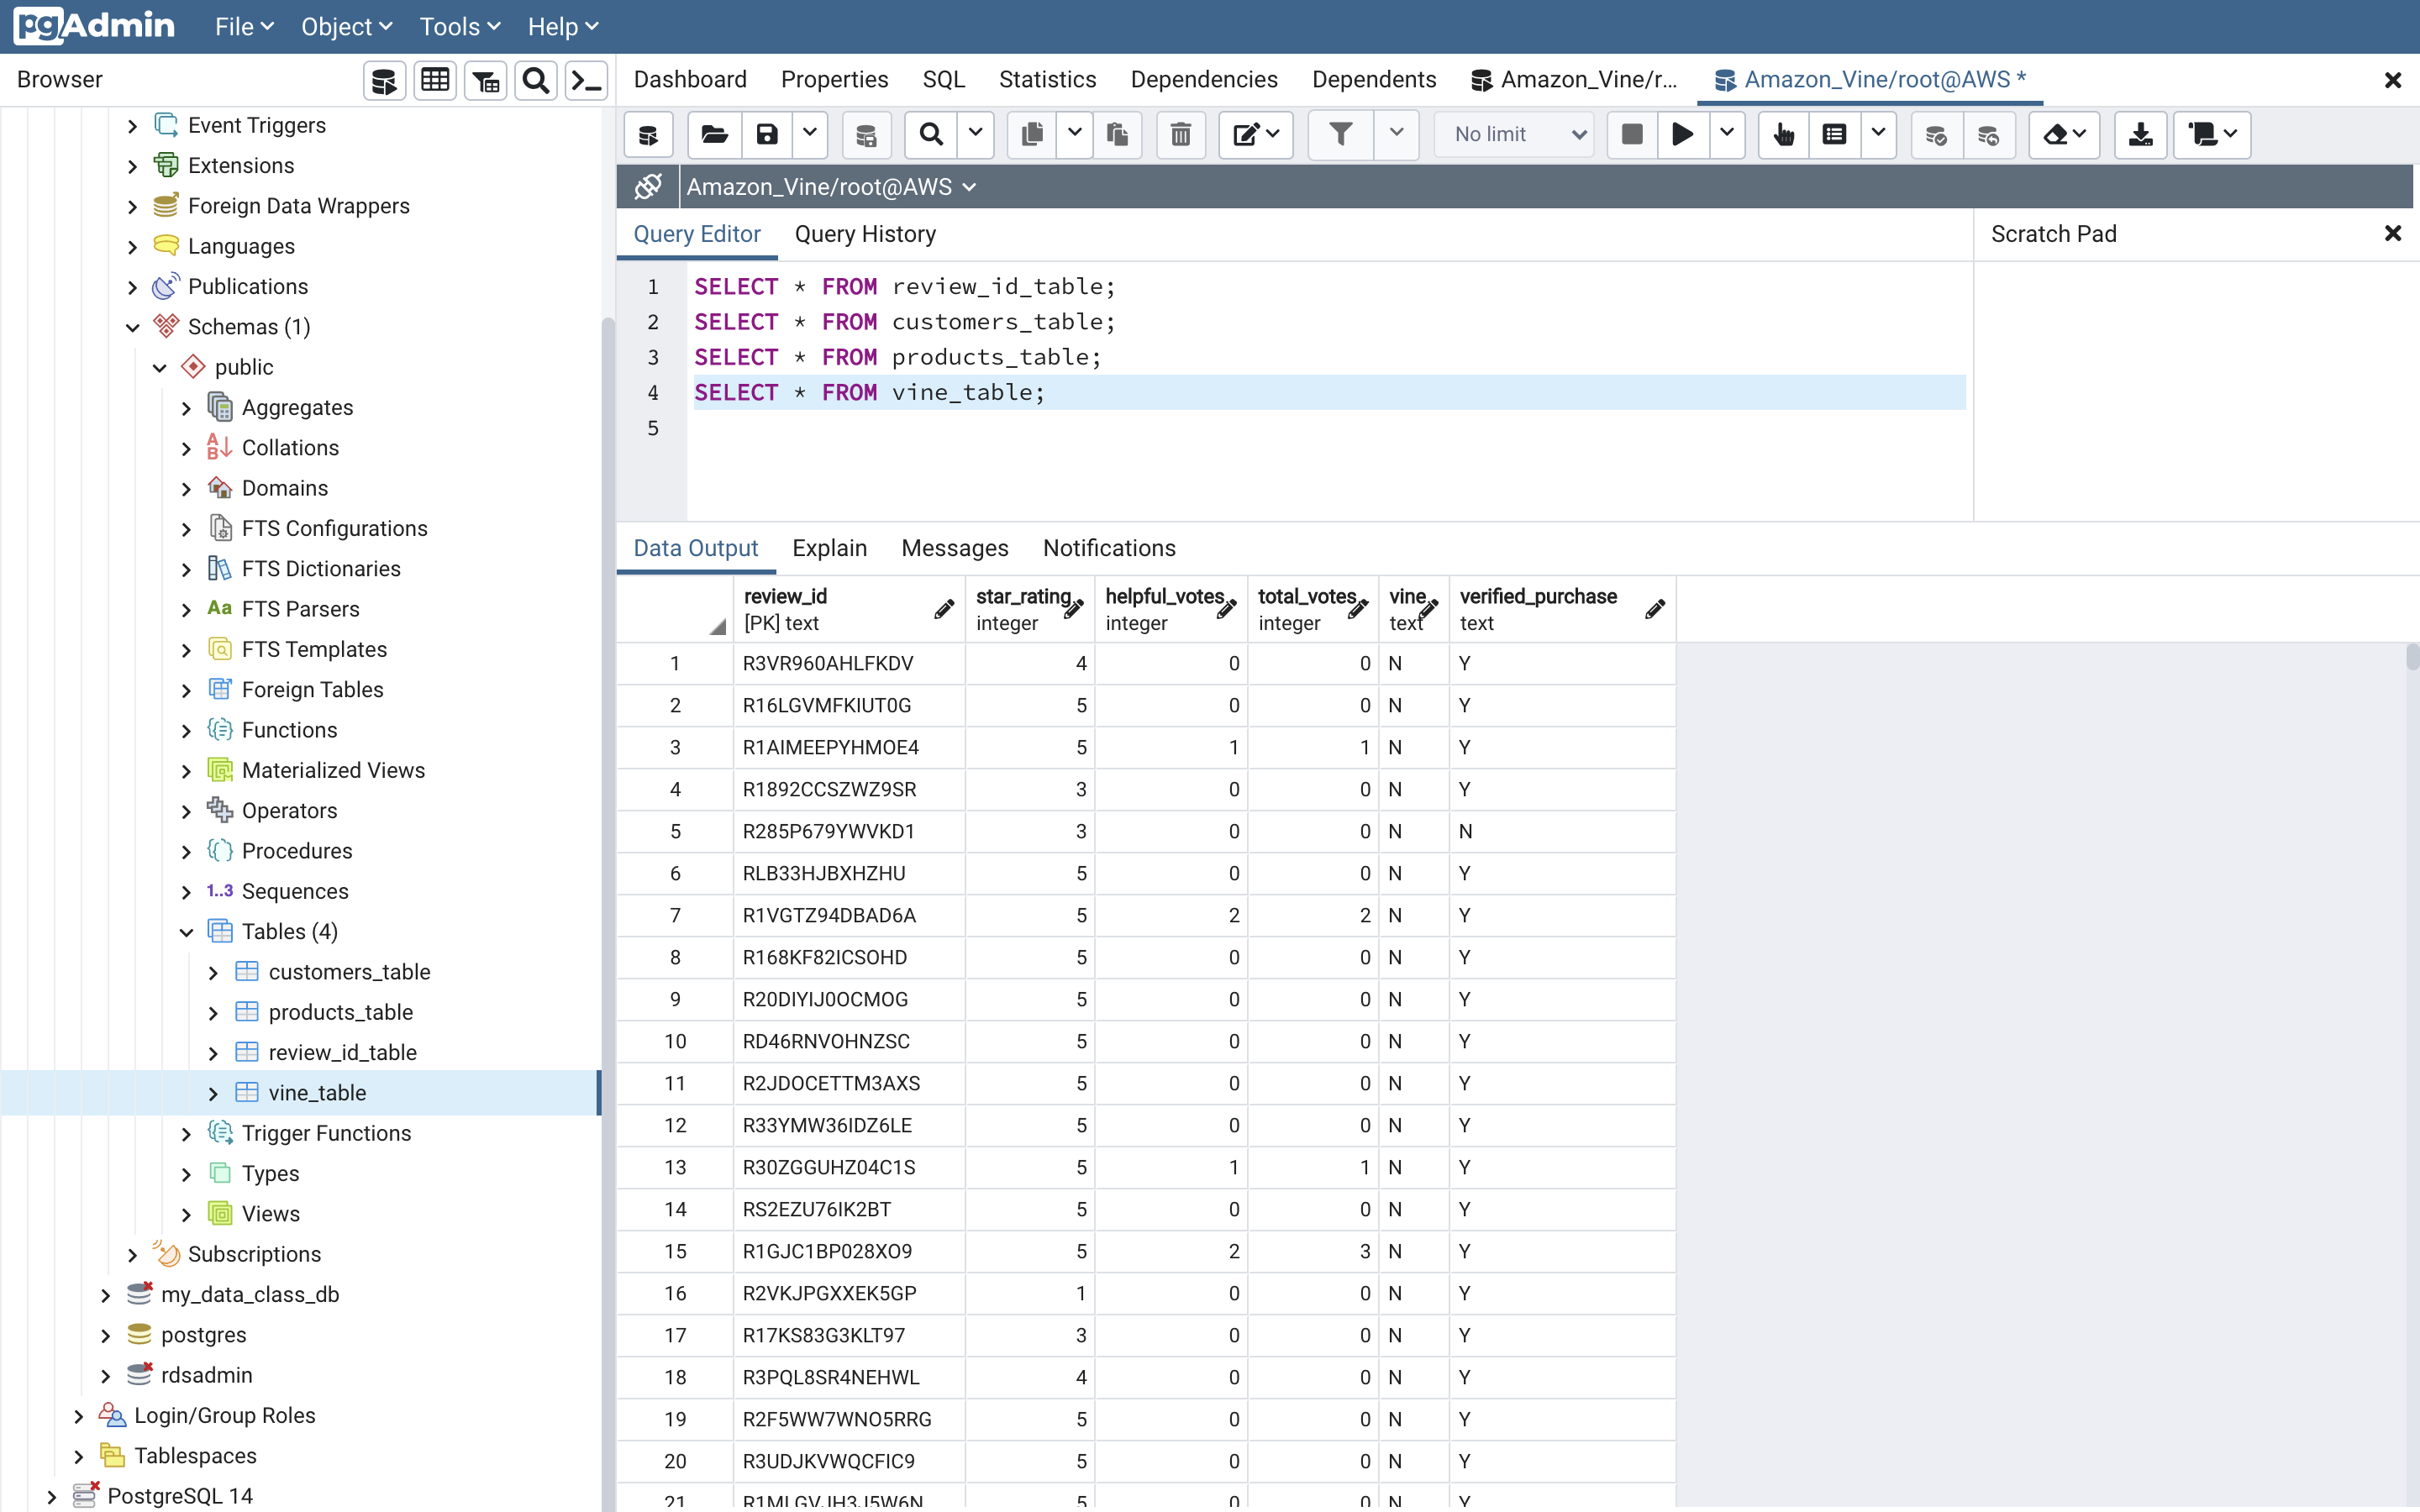Viewport: 2420px width, 1512px height.
Task: Open the File menu
Action: click(x=244, y=27)
